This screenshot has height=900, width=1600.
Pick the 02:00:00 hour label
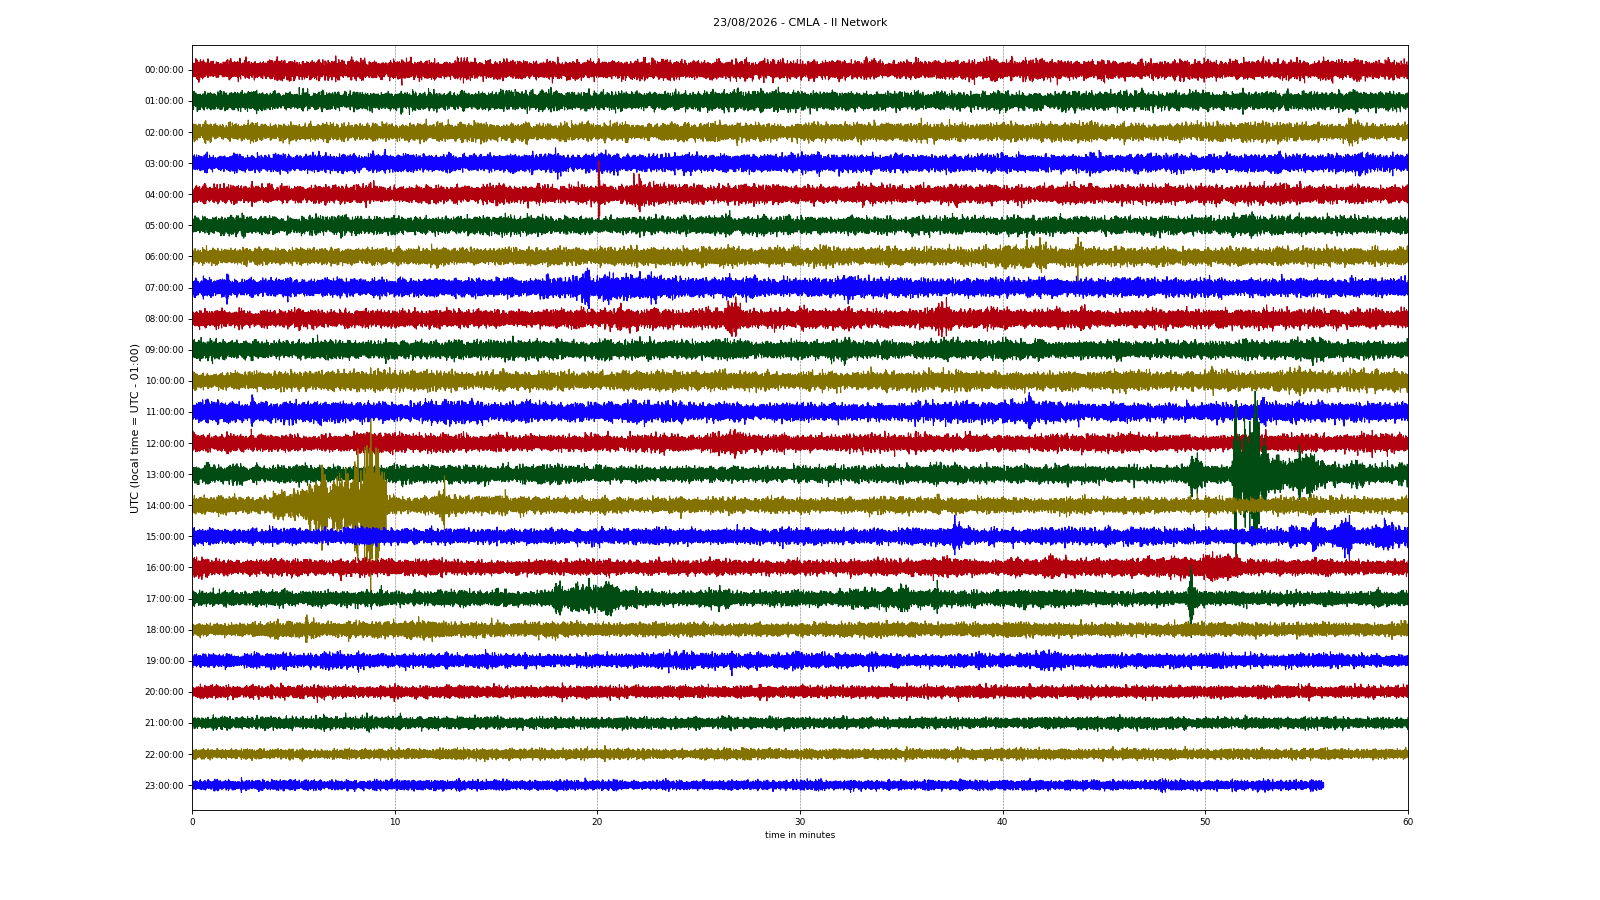[164, 133]
